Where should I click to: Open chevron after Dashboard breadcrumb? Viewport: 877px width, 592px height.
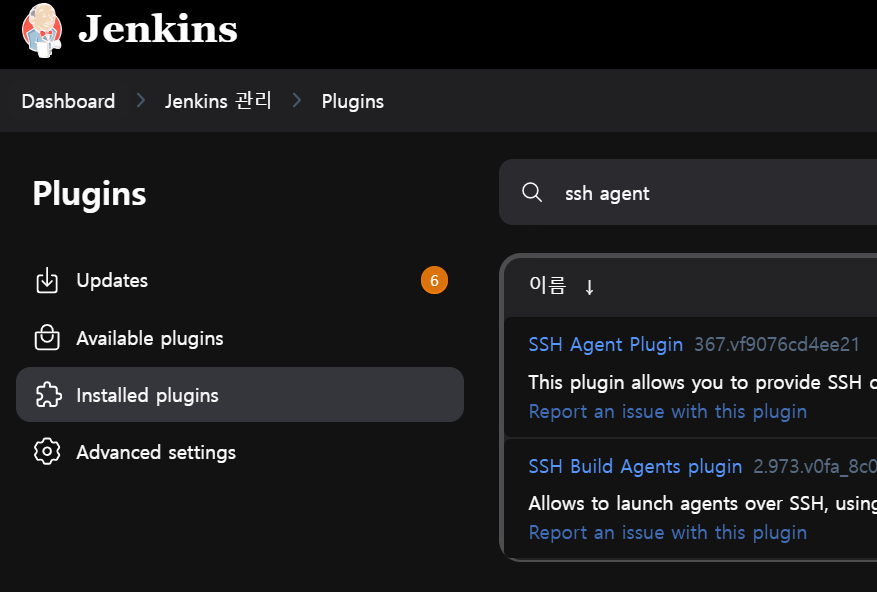coord(140,101)
